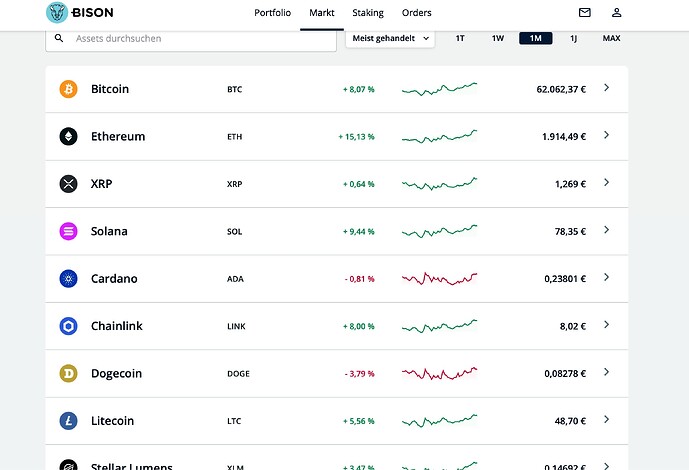Select the 1W time range

(498, 38)
